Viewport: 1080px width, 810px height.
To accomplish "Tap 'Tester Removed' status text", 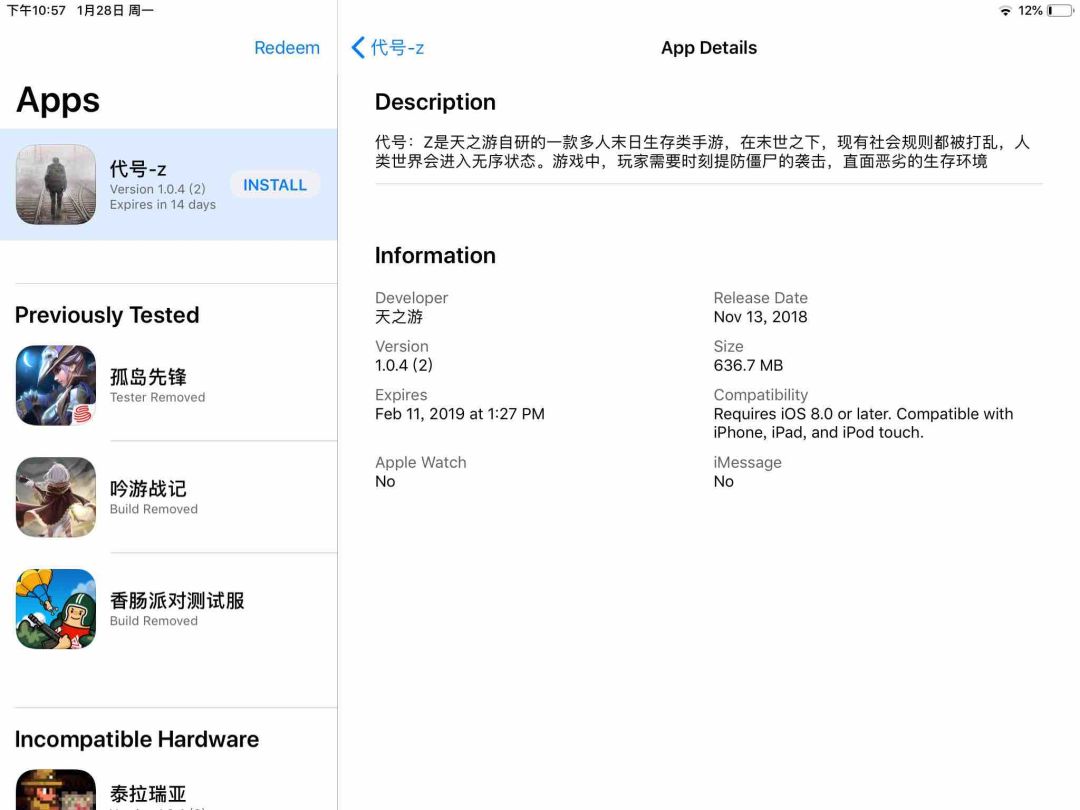I will (x=157, y=397).
